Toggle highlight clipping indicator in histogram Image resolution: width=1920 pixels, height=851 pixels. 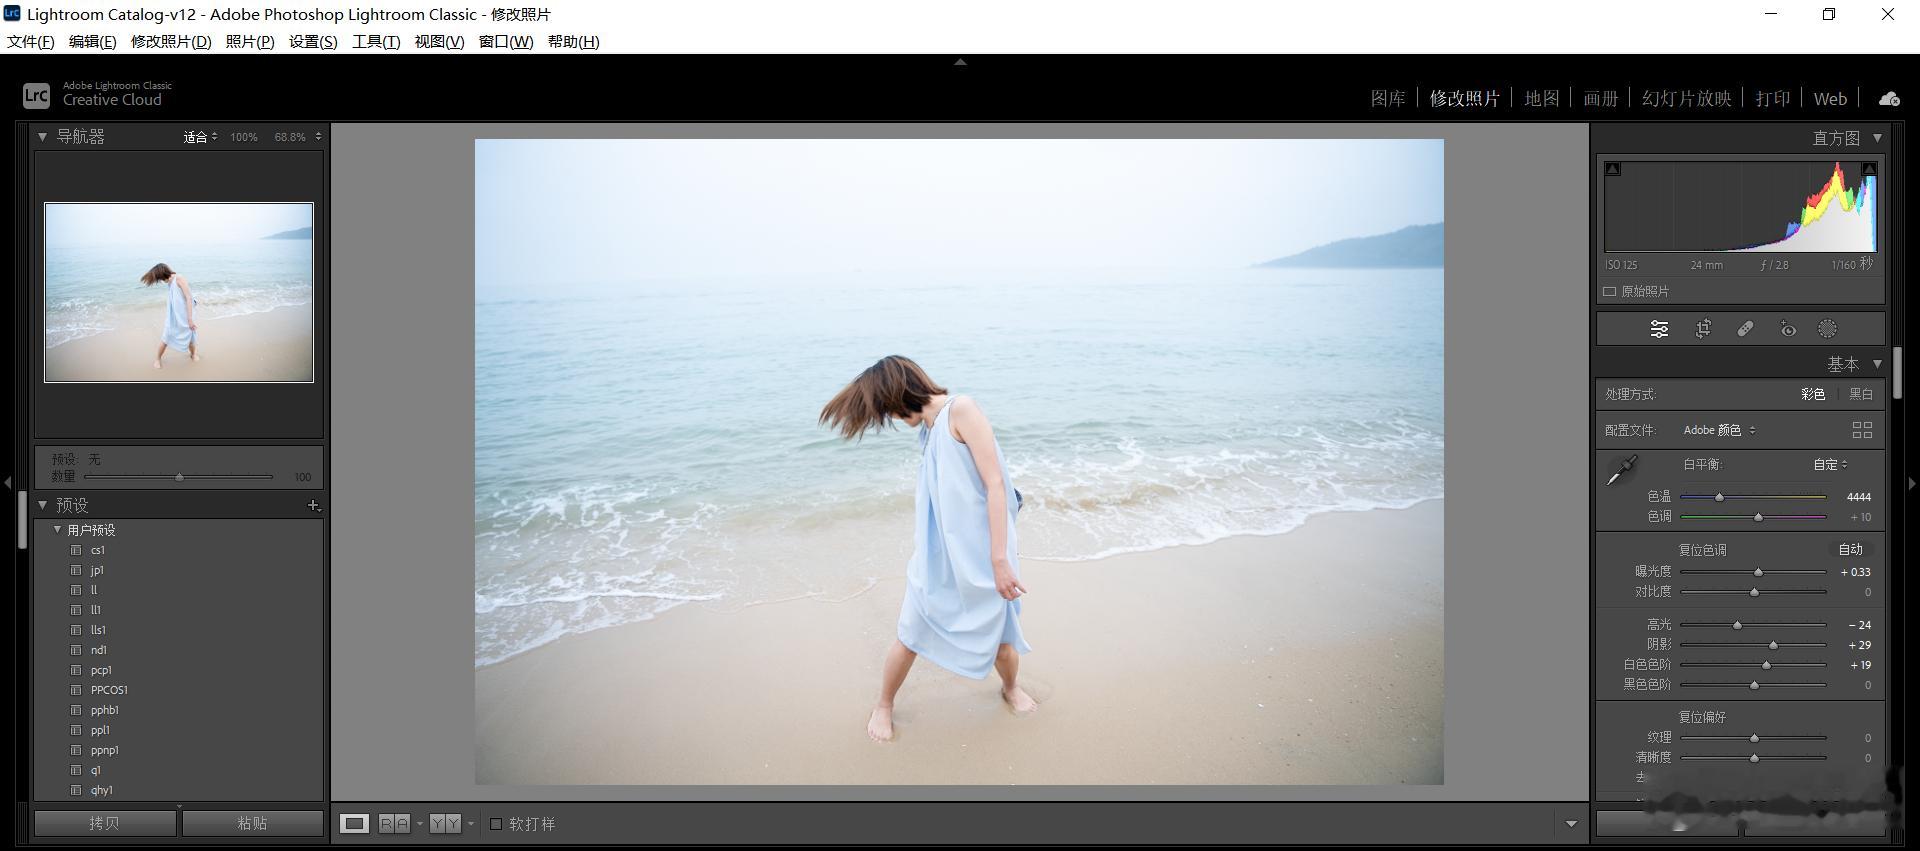point(1868,169)
